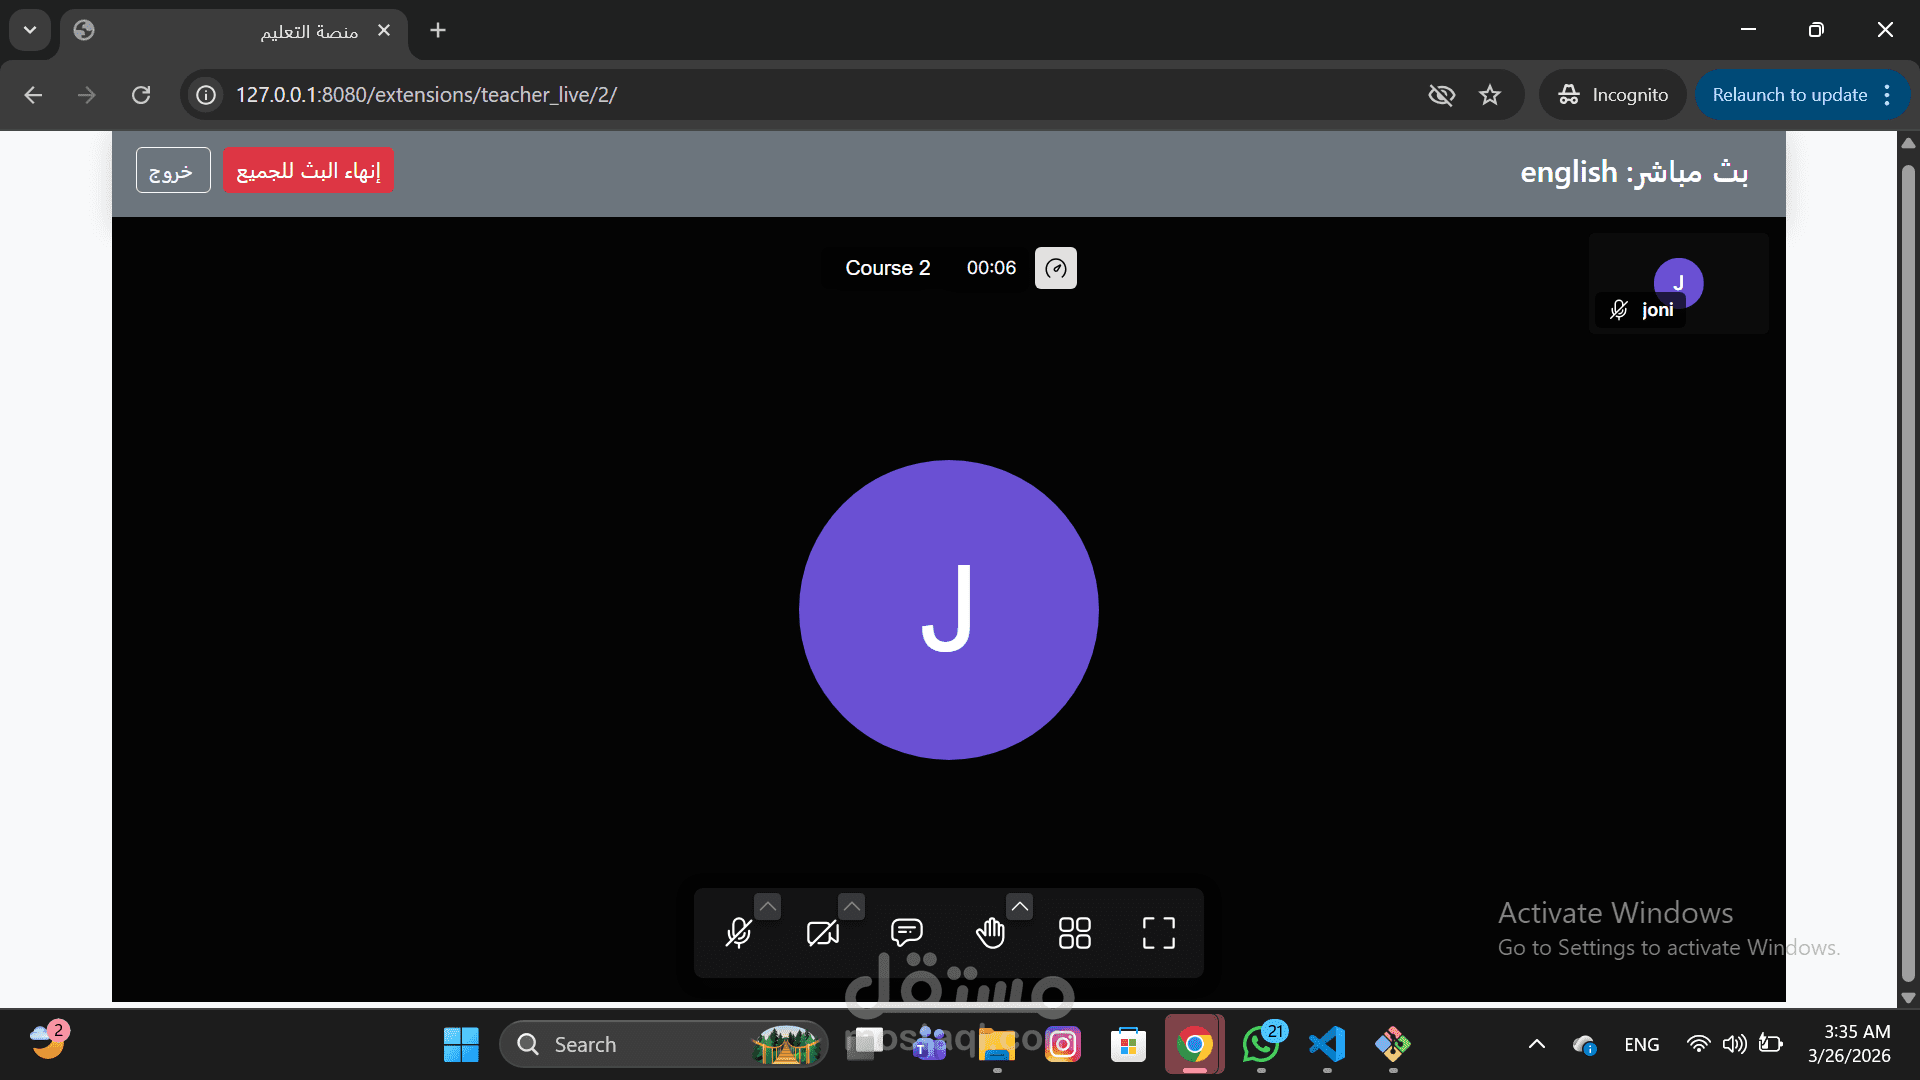The image size is (1920, 1080).
Task: Select joni participant thumbnail
Action: (1678, 284)
